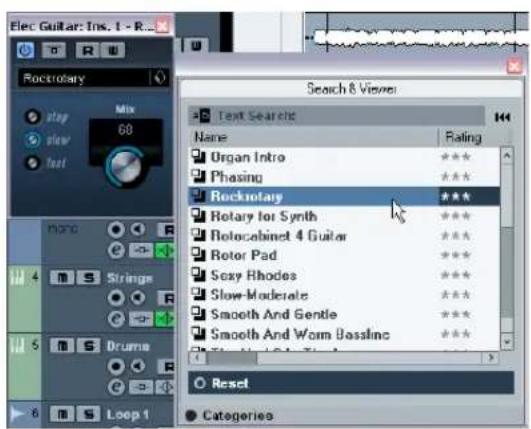This screenshot has width=531, height=429.
Task: Click the bypass button beside the power icon
Action: [54, 50]
